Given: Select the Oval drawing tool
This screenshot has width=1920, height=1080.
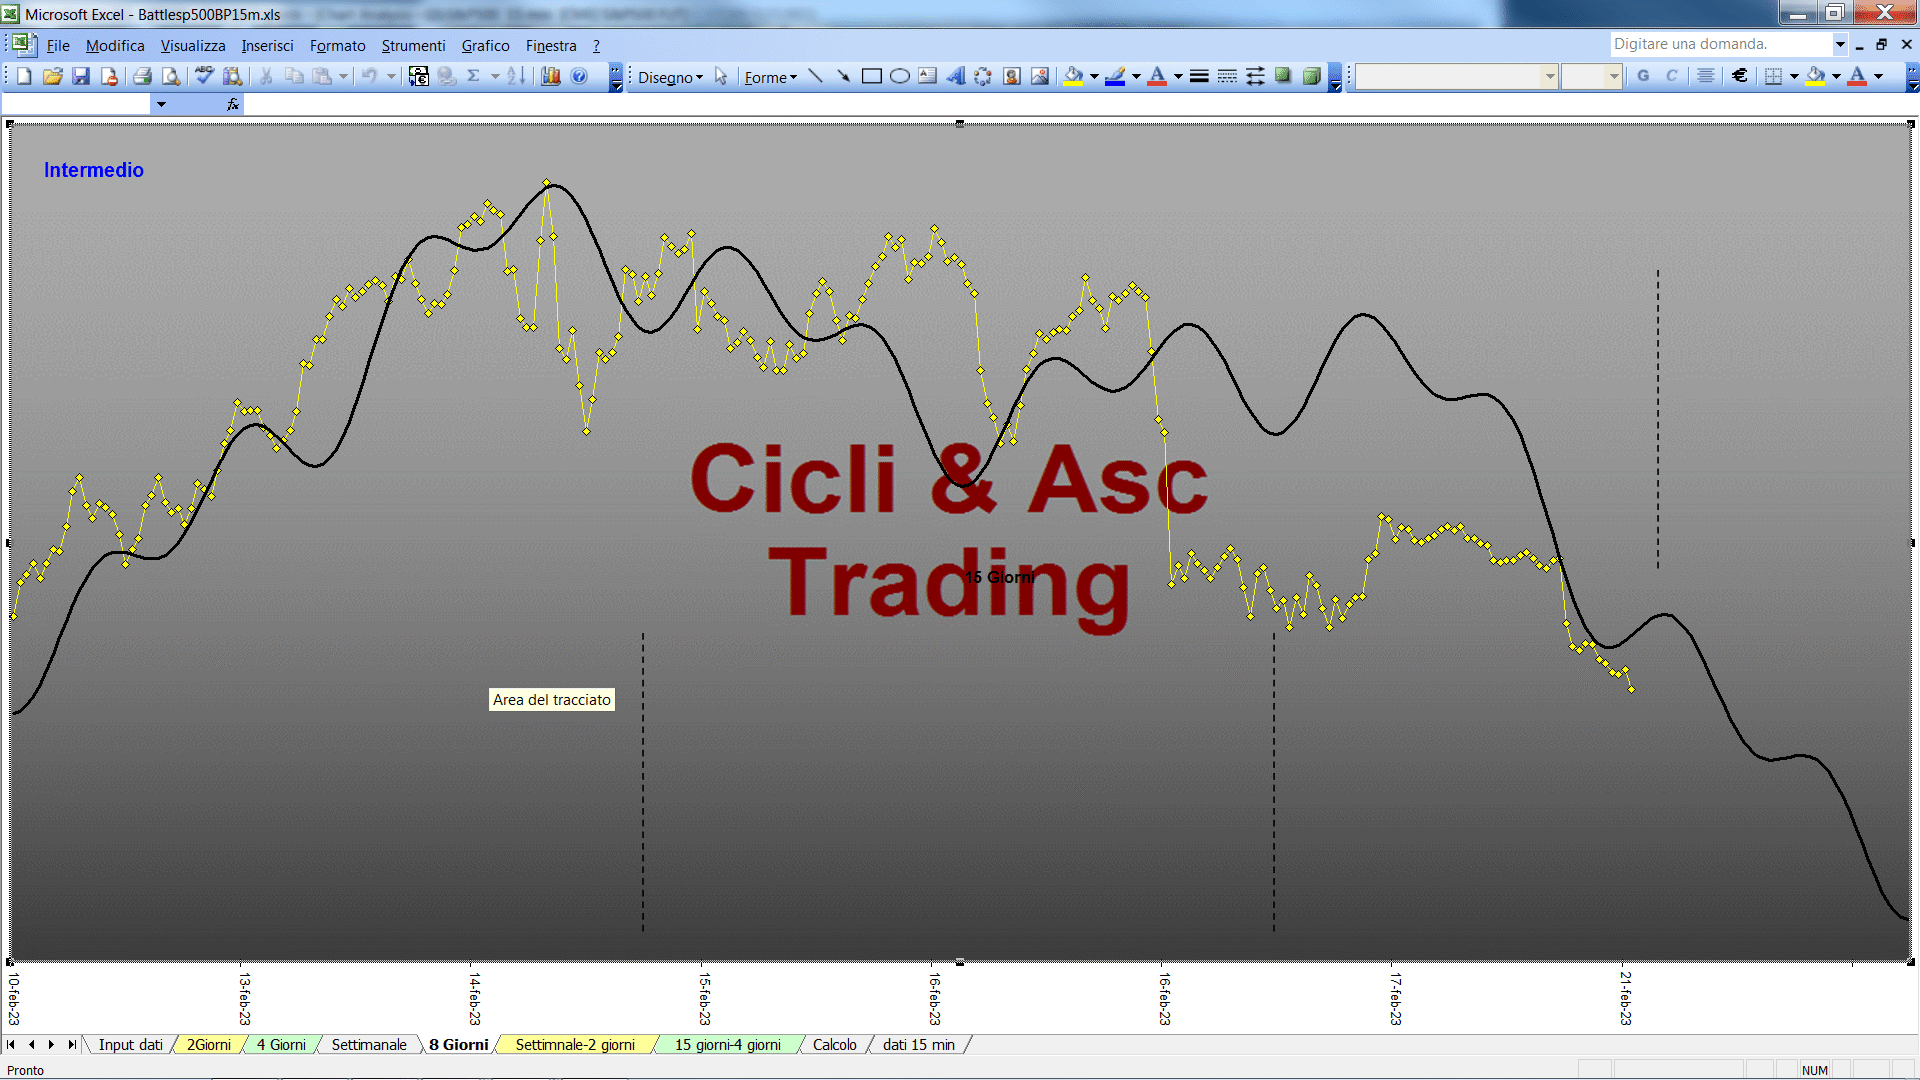Looking at the screenshot, I should pyautogui.click(x=900, y=76).
